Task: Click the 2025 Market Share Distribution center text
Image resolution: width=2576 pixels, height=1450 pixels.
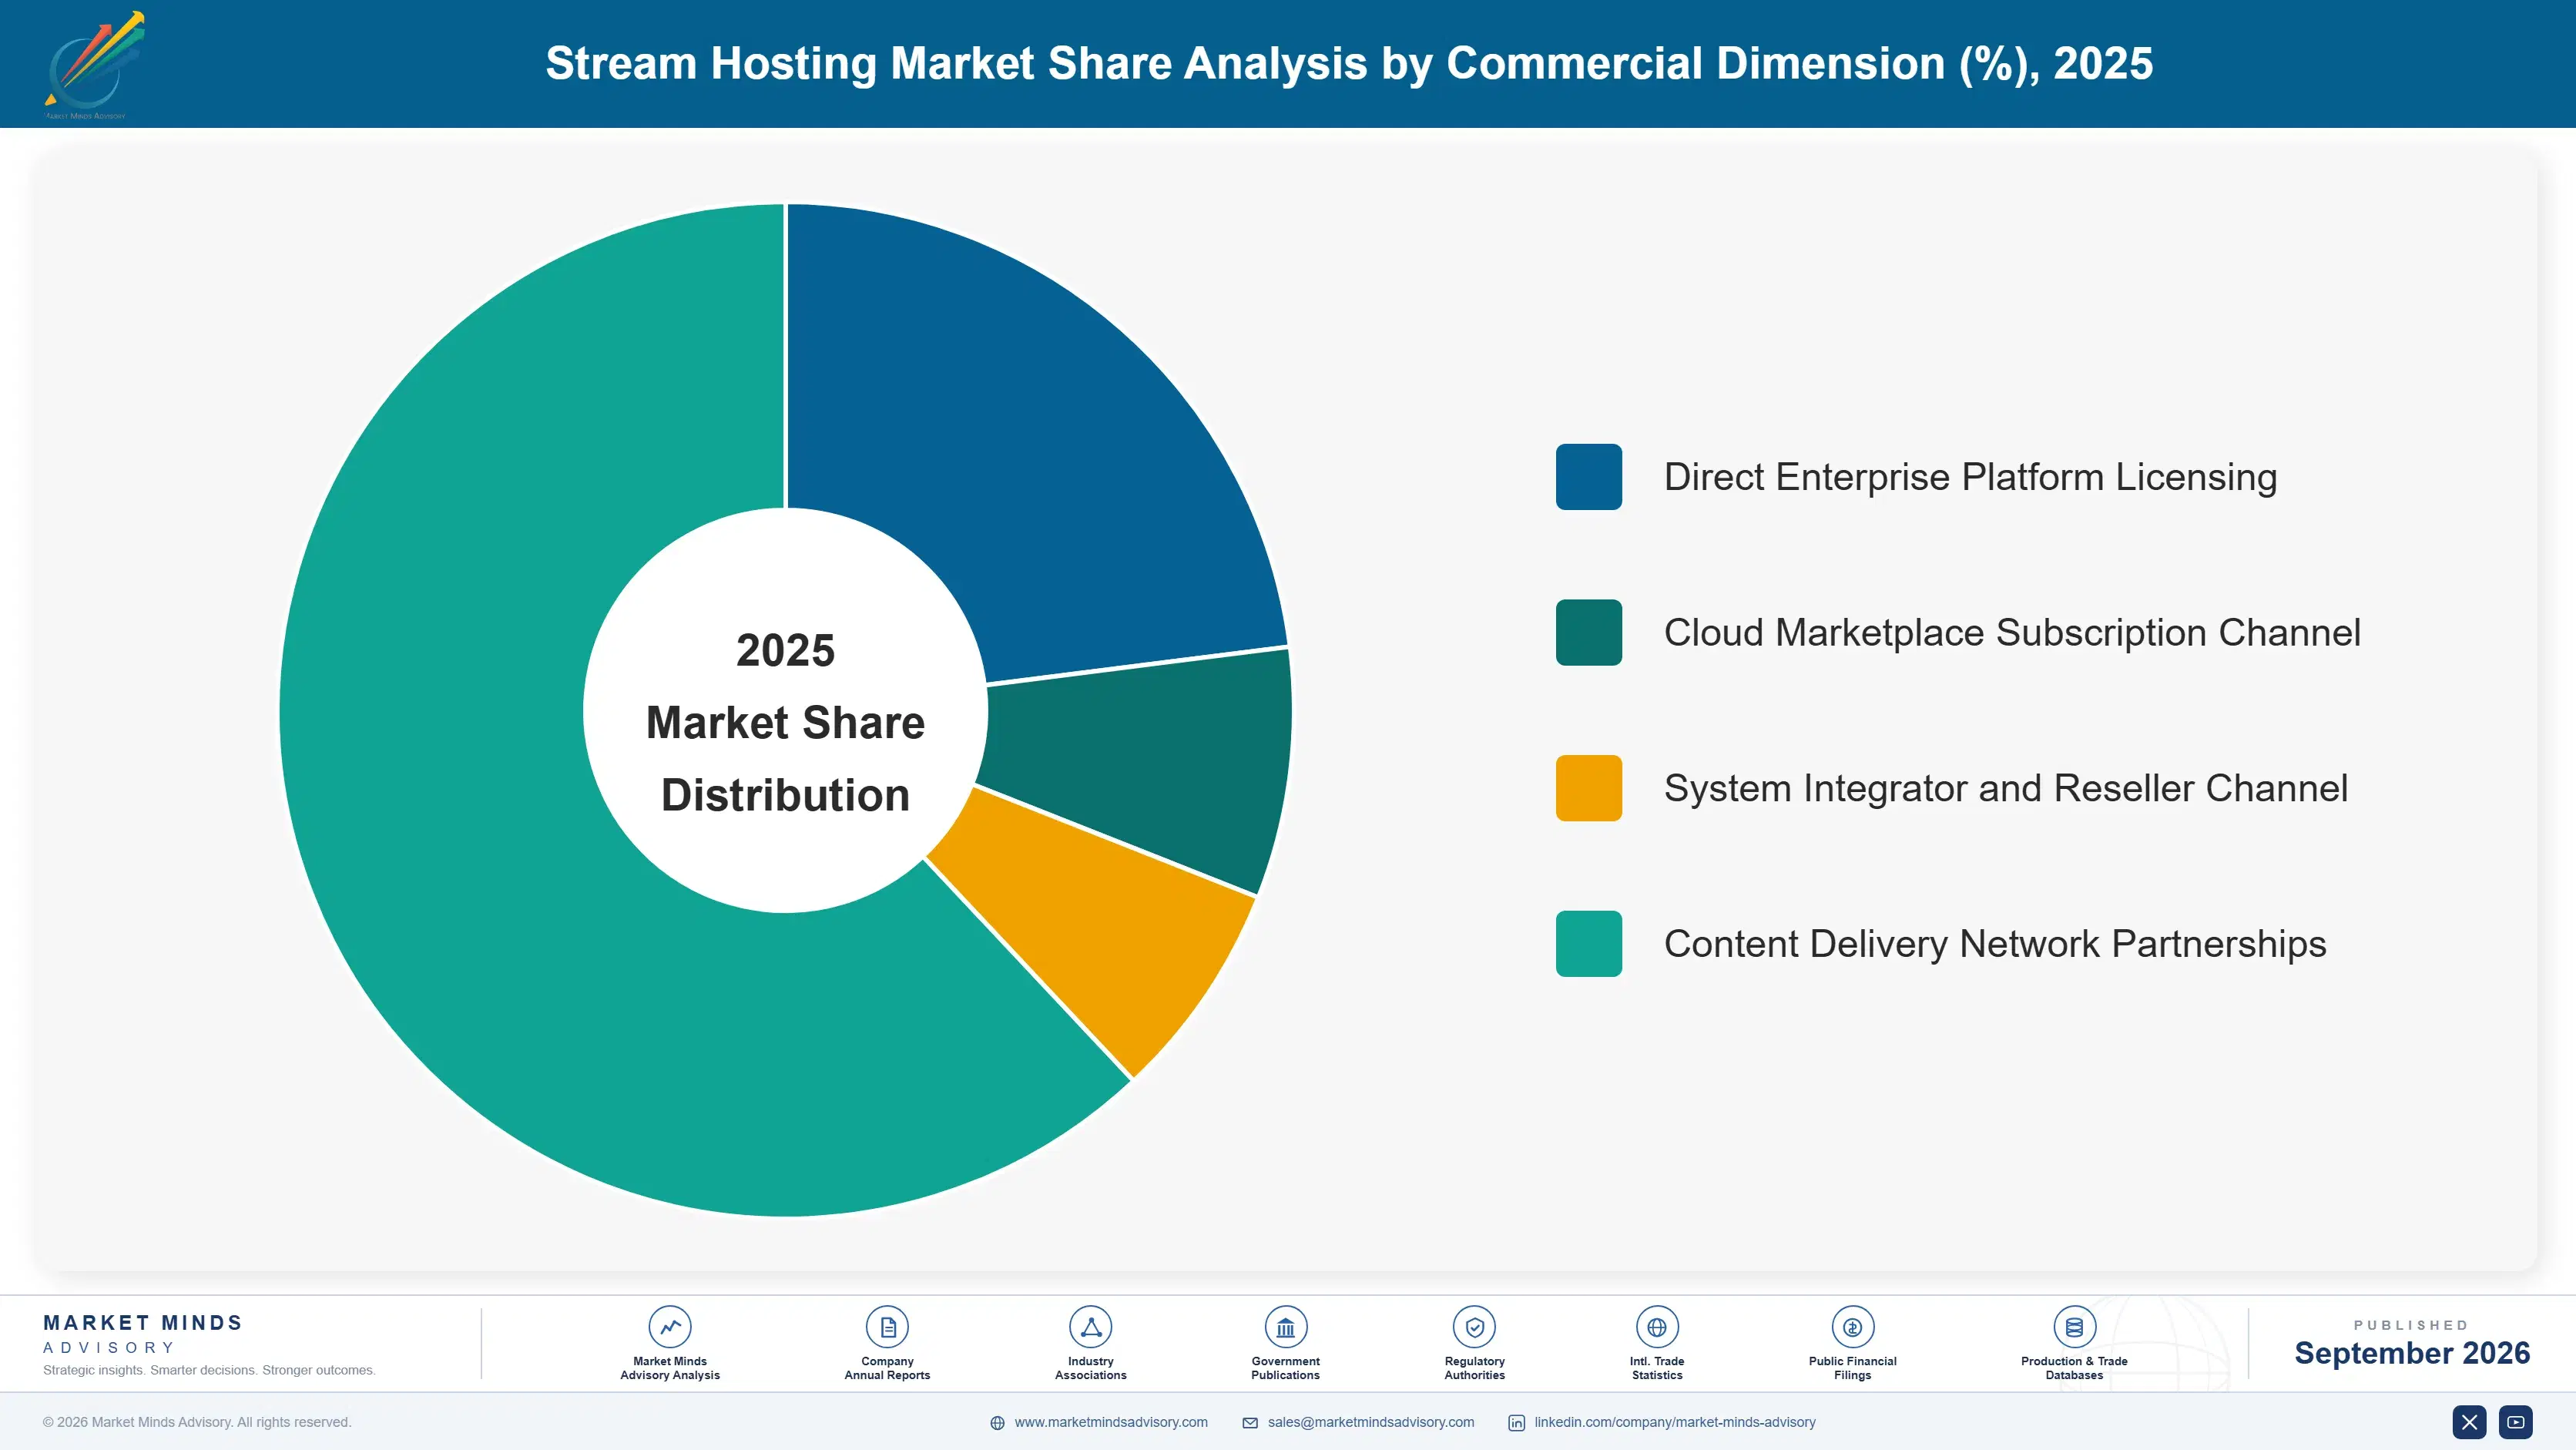Action: [x=785, y=722]
